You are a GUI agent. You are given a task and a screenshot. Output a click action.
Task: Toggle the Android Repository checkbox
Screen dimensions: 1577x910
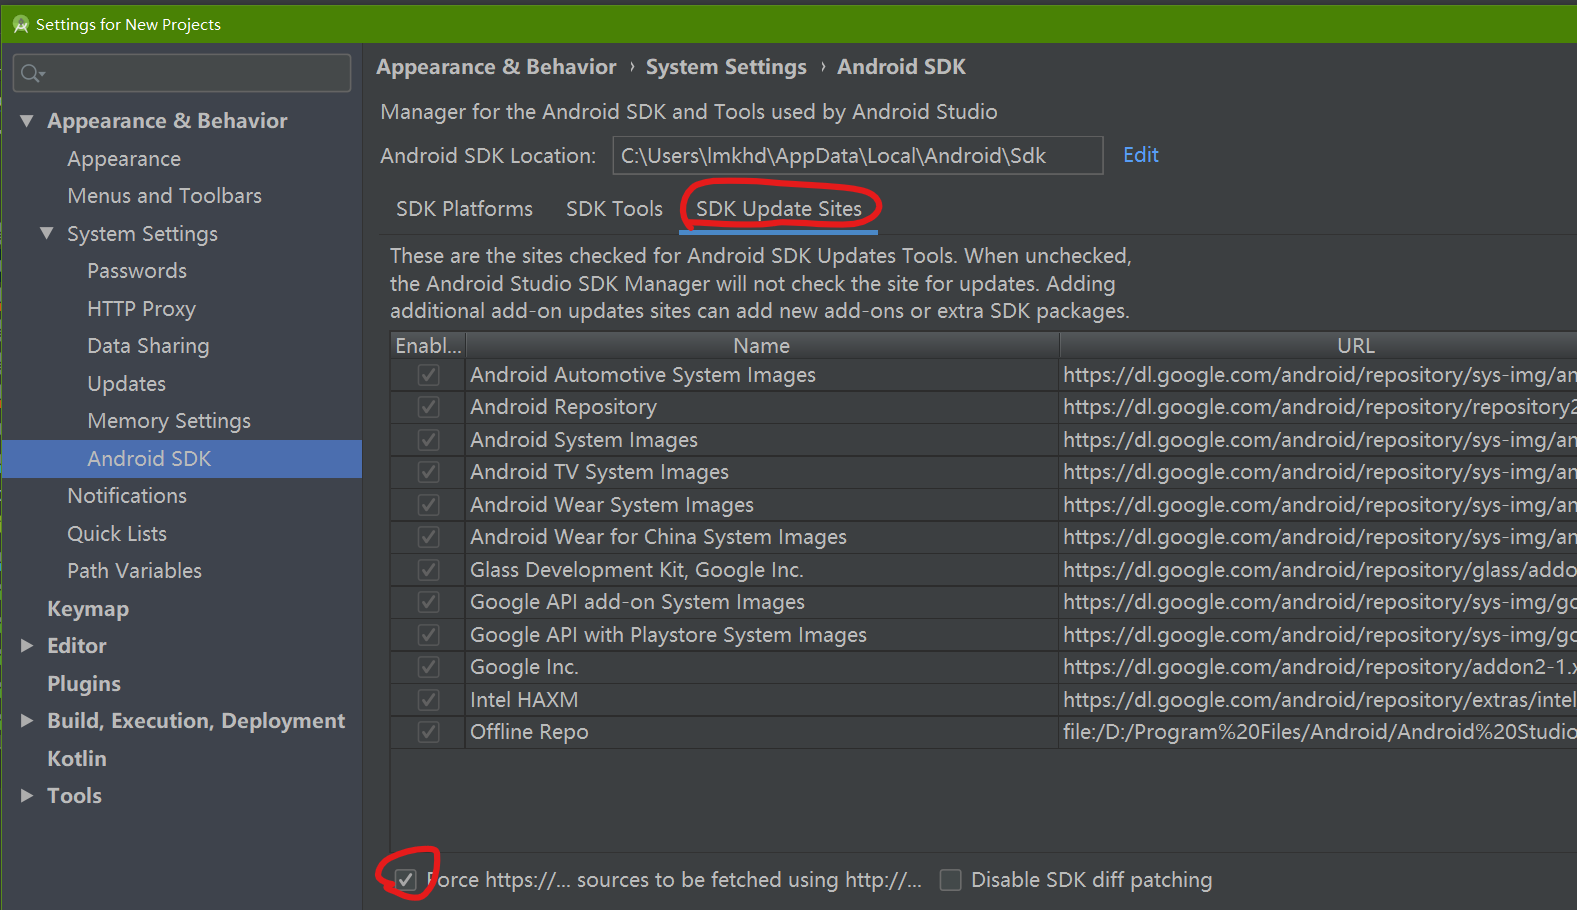(429, 407)
